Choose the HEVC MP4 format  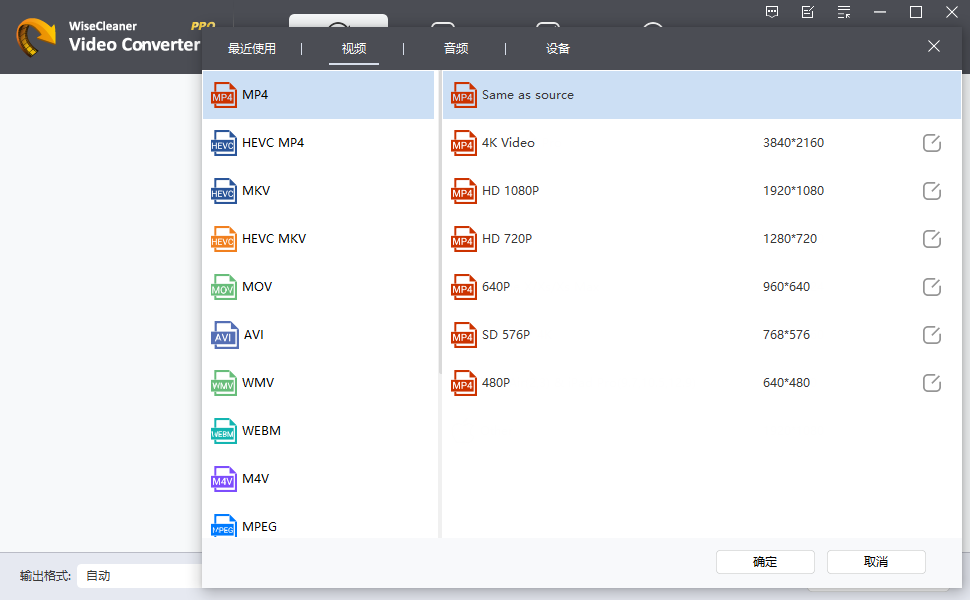318,143
